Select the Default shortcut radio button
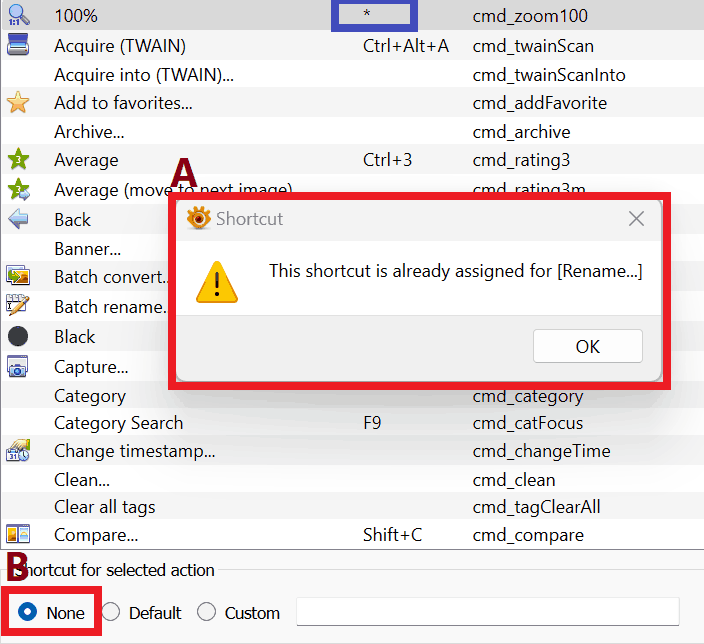Screen dimensions: 704x644 [110, 612]
